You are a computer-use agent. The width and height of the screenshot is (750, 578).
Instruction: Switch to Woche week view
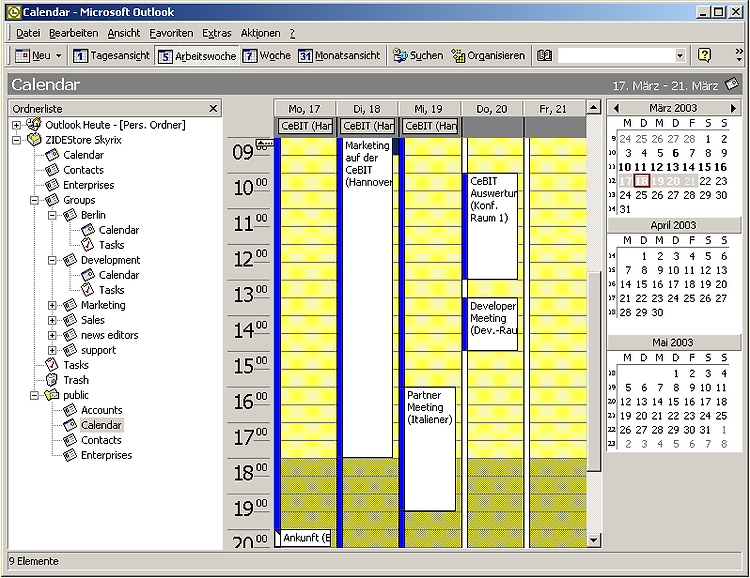[266, 56]
